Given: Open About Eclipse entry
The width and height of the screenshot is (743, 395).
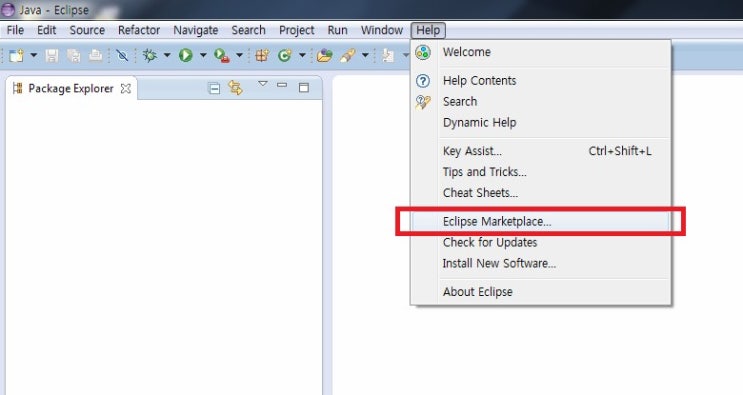Looking at the screenshot, I should click(541, 292).
